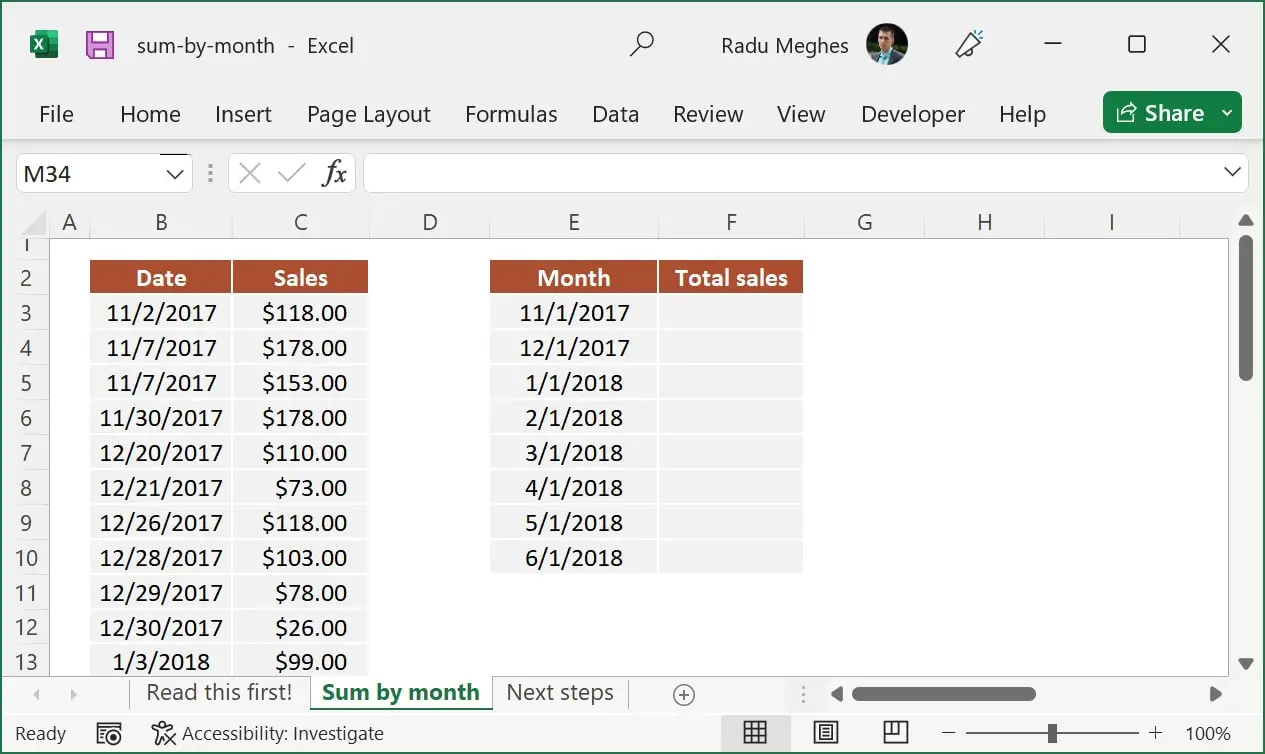Open the Insert Function dialog

tap(334, 172)
